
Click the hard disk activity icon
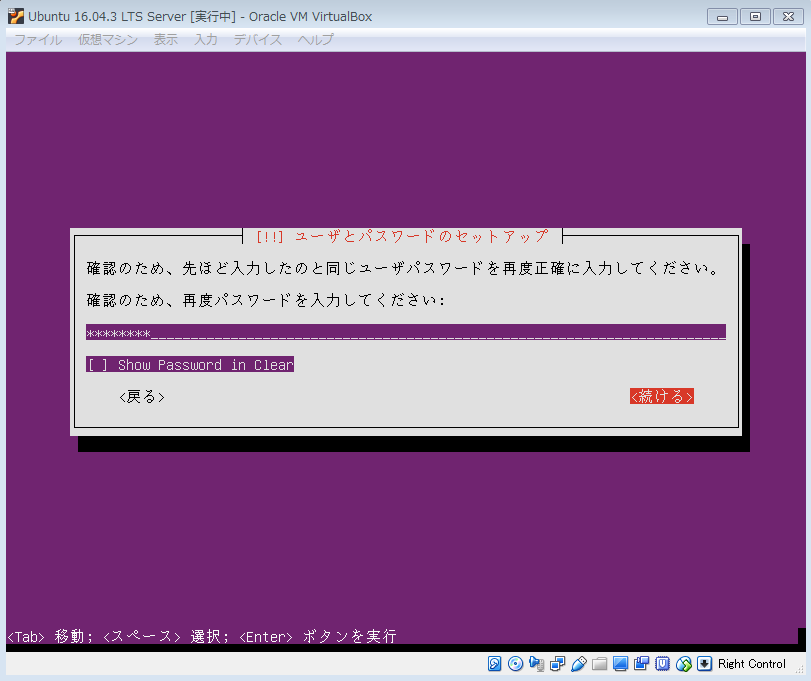click(x=495, y=664)
